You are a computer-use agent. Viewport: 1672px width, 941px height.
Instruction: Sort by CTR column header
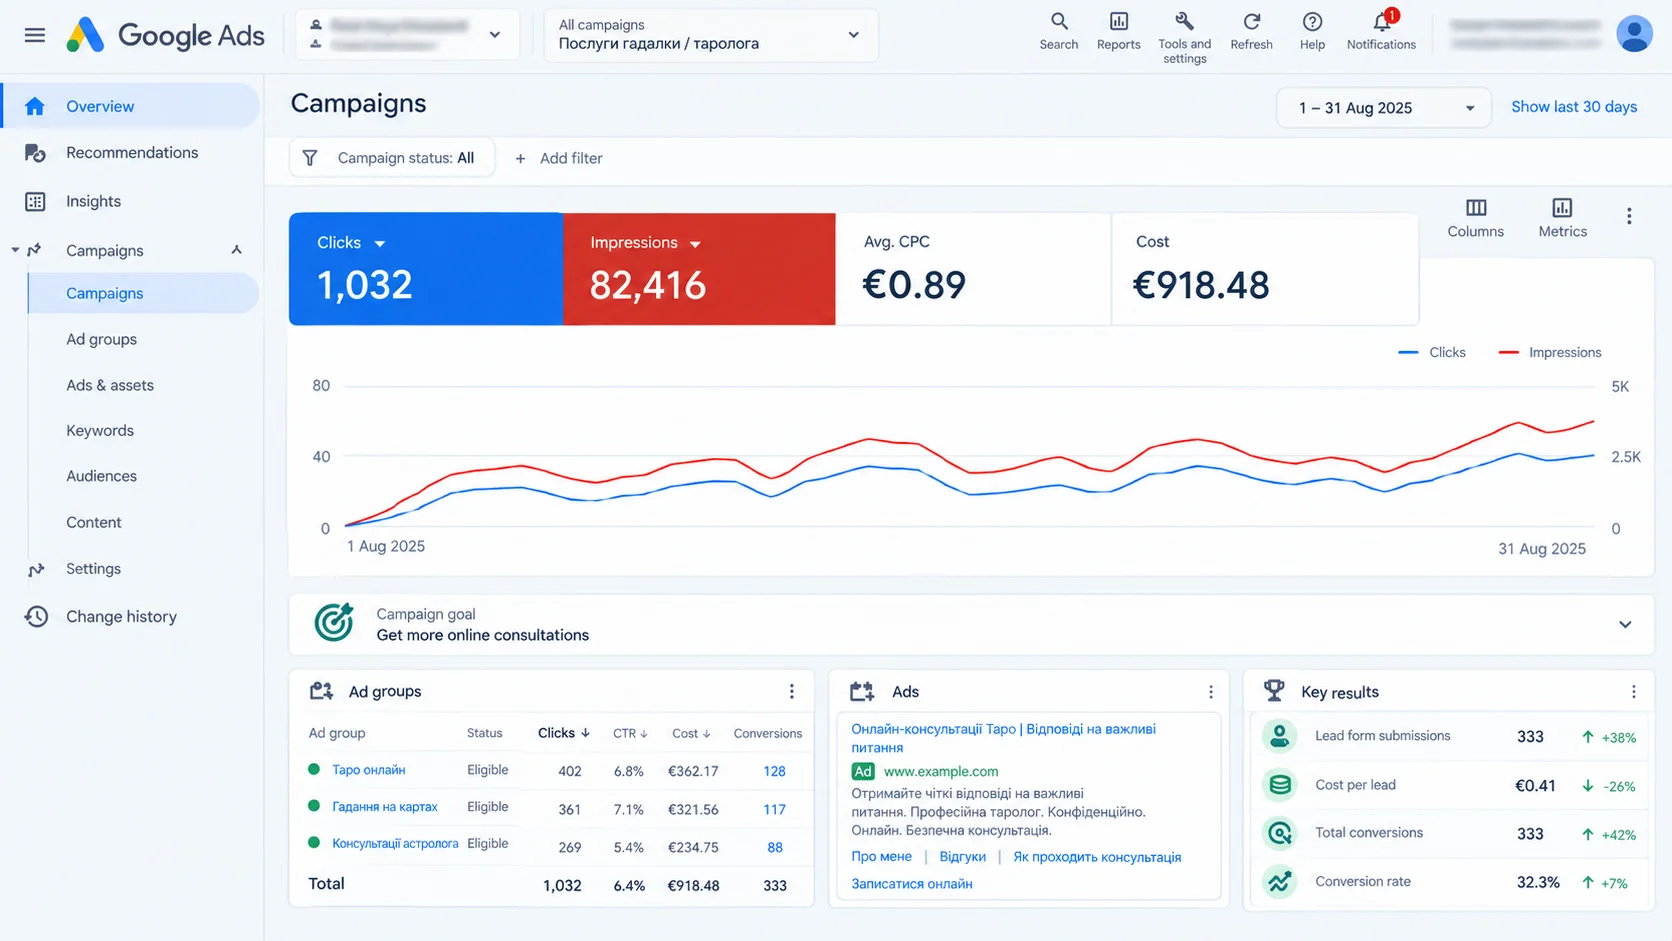tap(630, 733)
